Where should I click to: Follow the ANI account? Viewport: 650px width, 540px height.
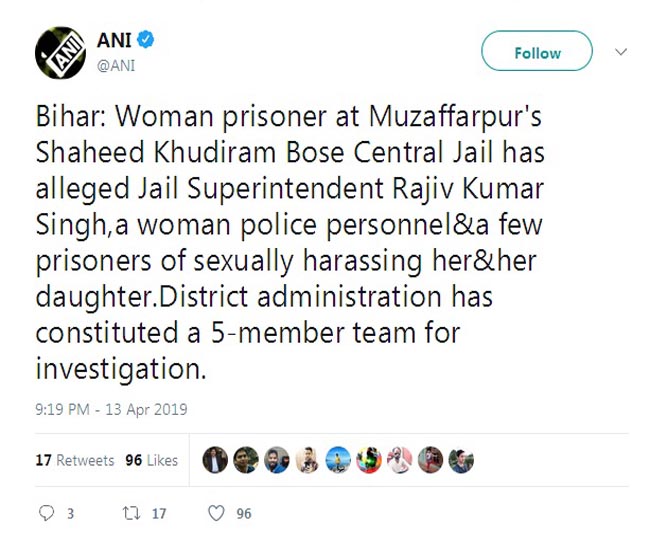coord(537,53)
